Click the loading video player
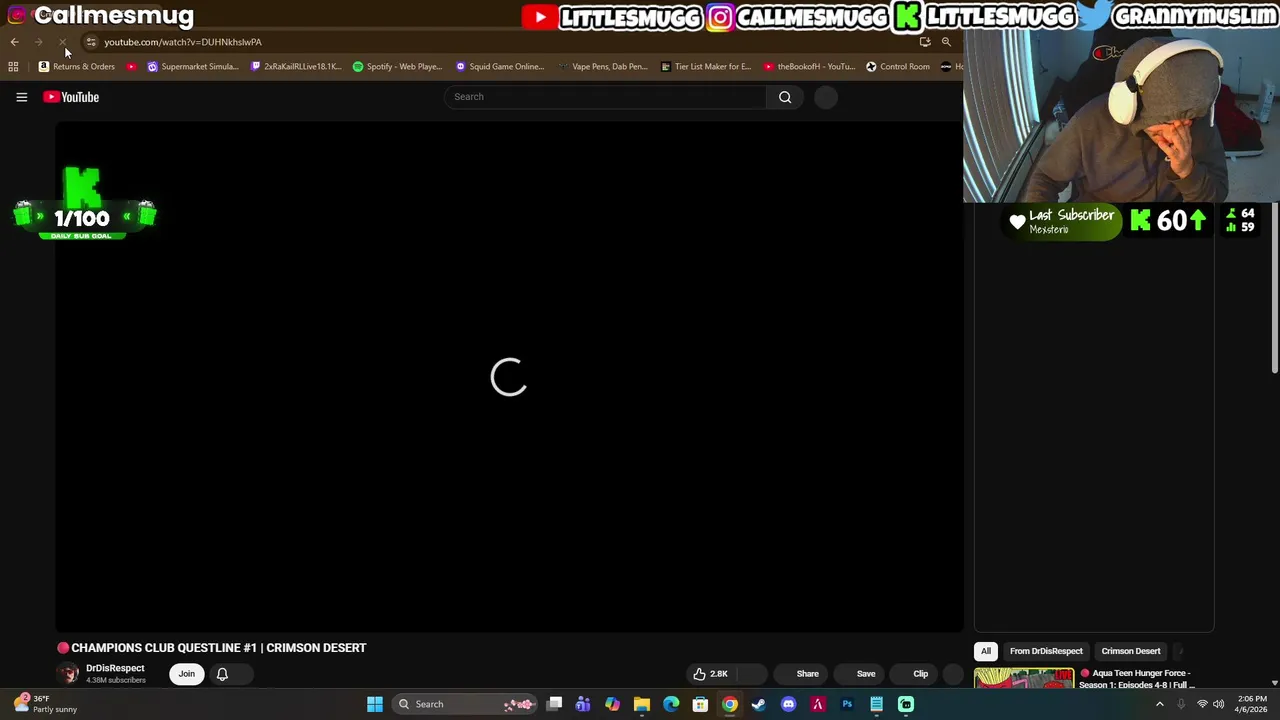 tap(509, 376)
